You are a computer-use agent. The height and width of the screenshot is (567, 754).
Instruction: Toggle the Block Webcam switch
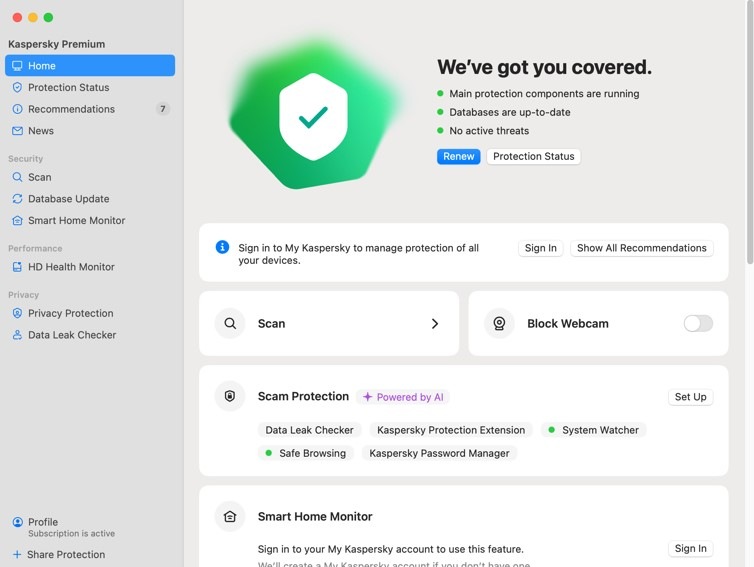[x=698, y=324]
